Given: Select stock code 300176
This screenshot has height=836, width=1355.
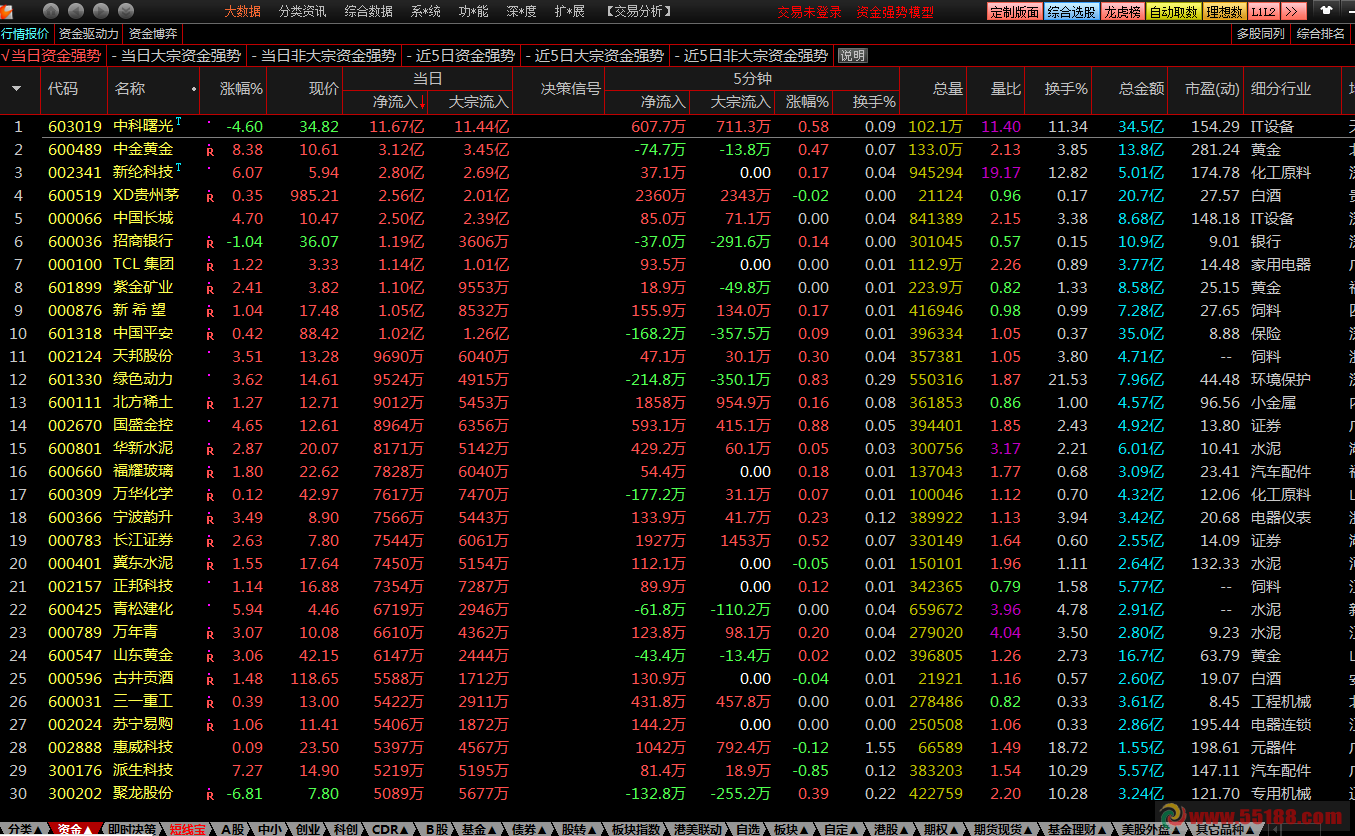Looking at the screenshot, I should pyautogui.click(x=75, y=771).
